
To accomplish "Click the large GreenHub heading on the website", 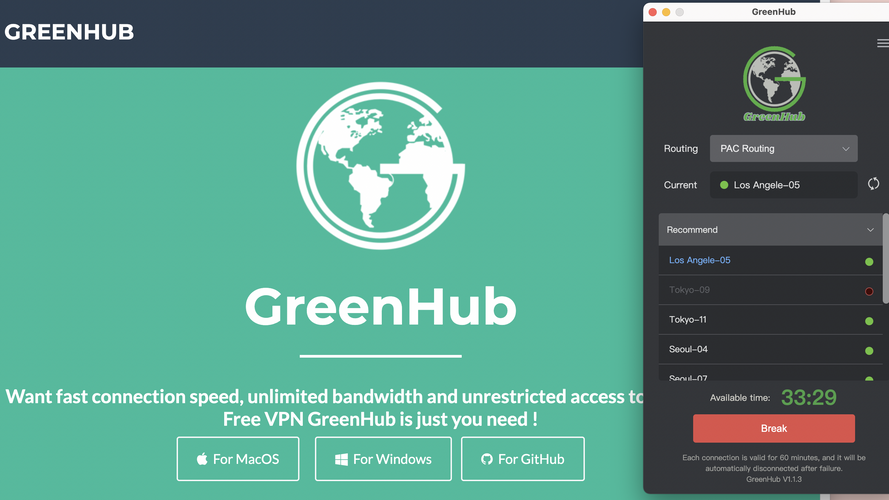I will point(380,306).
